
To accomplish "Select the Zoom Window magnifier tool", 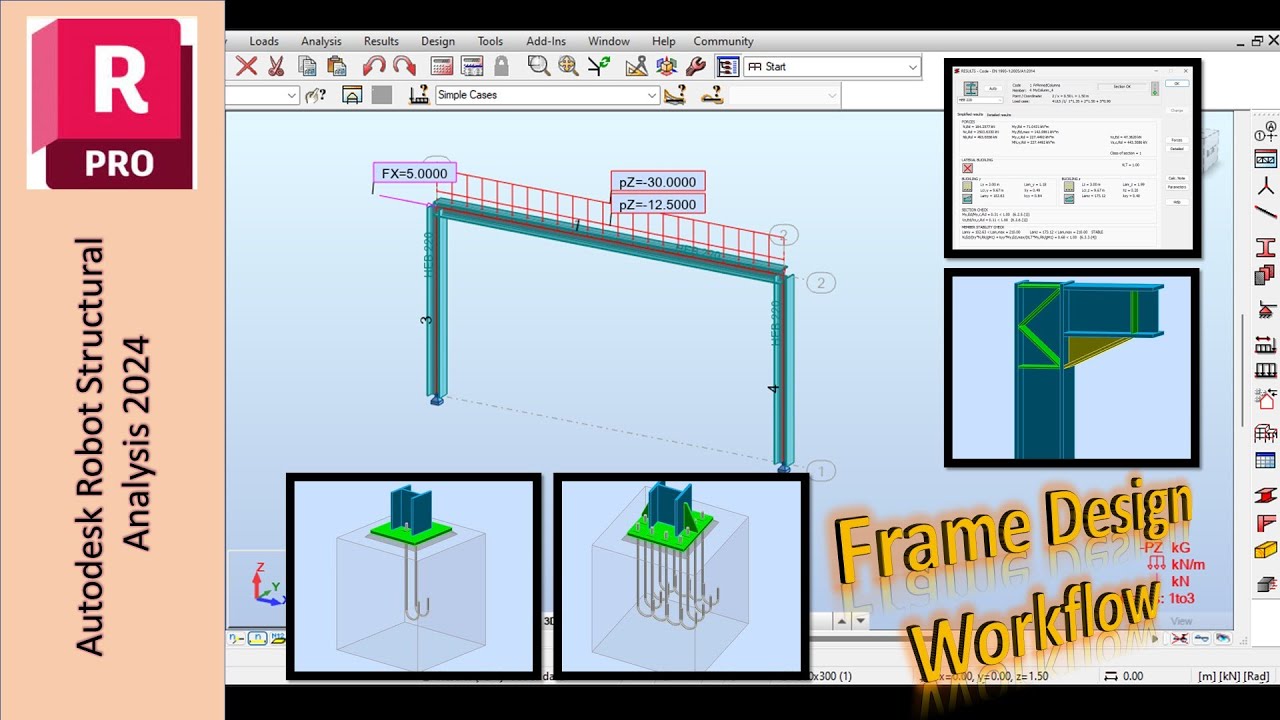I will click(539, 66).
